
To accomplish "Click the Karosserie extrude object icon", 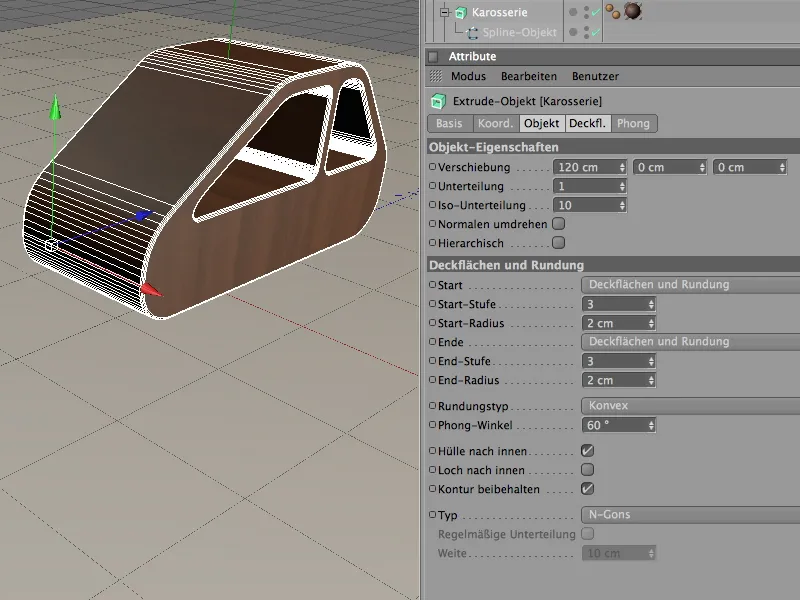I will (x=460, y=13).
